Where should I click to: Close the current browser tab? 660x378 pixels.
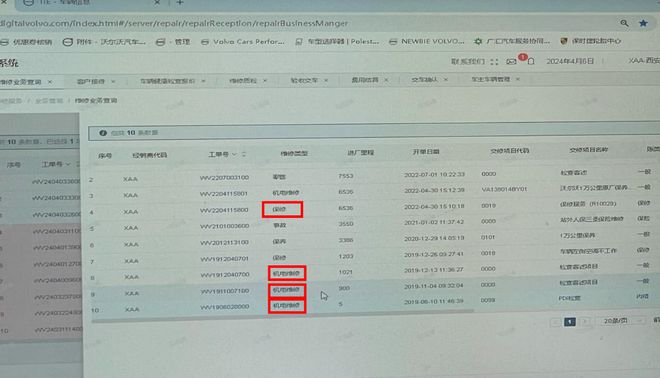(157, 3)
